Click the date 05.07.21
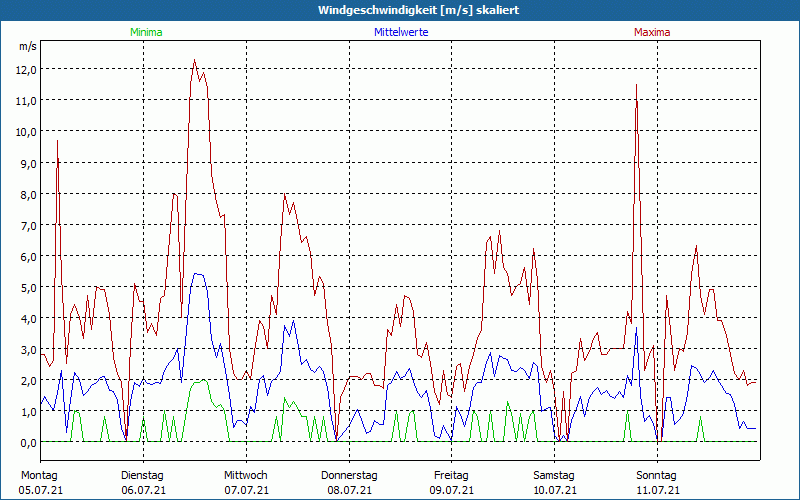 tap(40, 490)
